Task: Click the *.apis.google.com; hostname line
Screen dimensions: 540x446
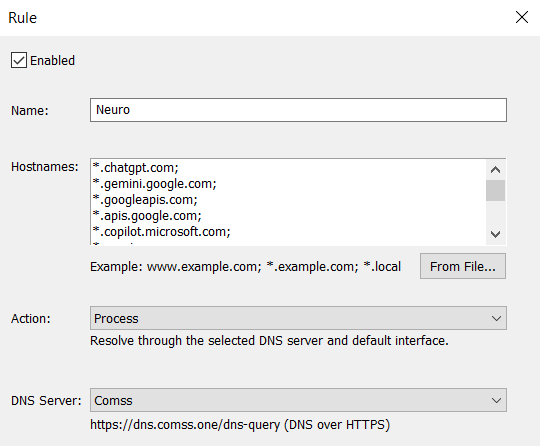Action: point(147,216)
